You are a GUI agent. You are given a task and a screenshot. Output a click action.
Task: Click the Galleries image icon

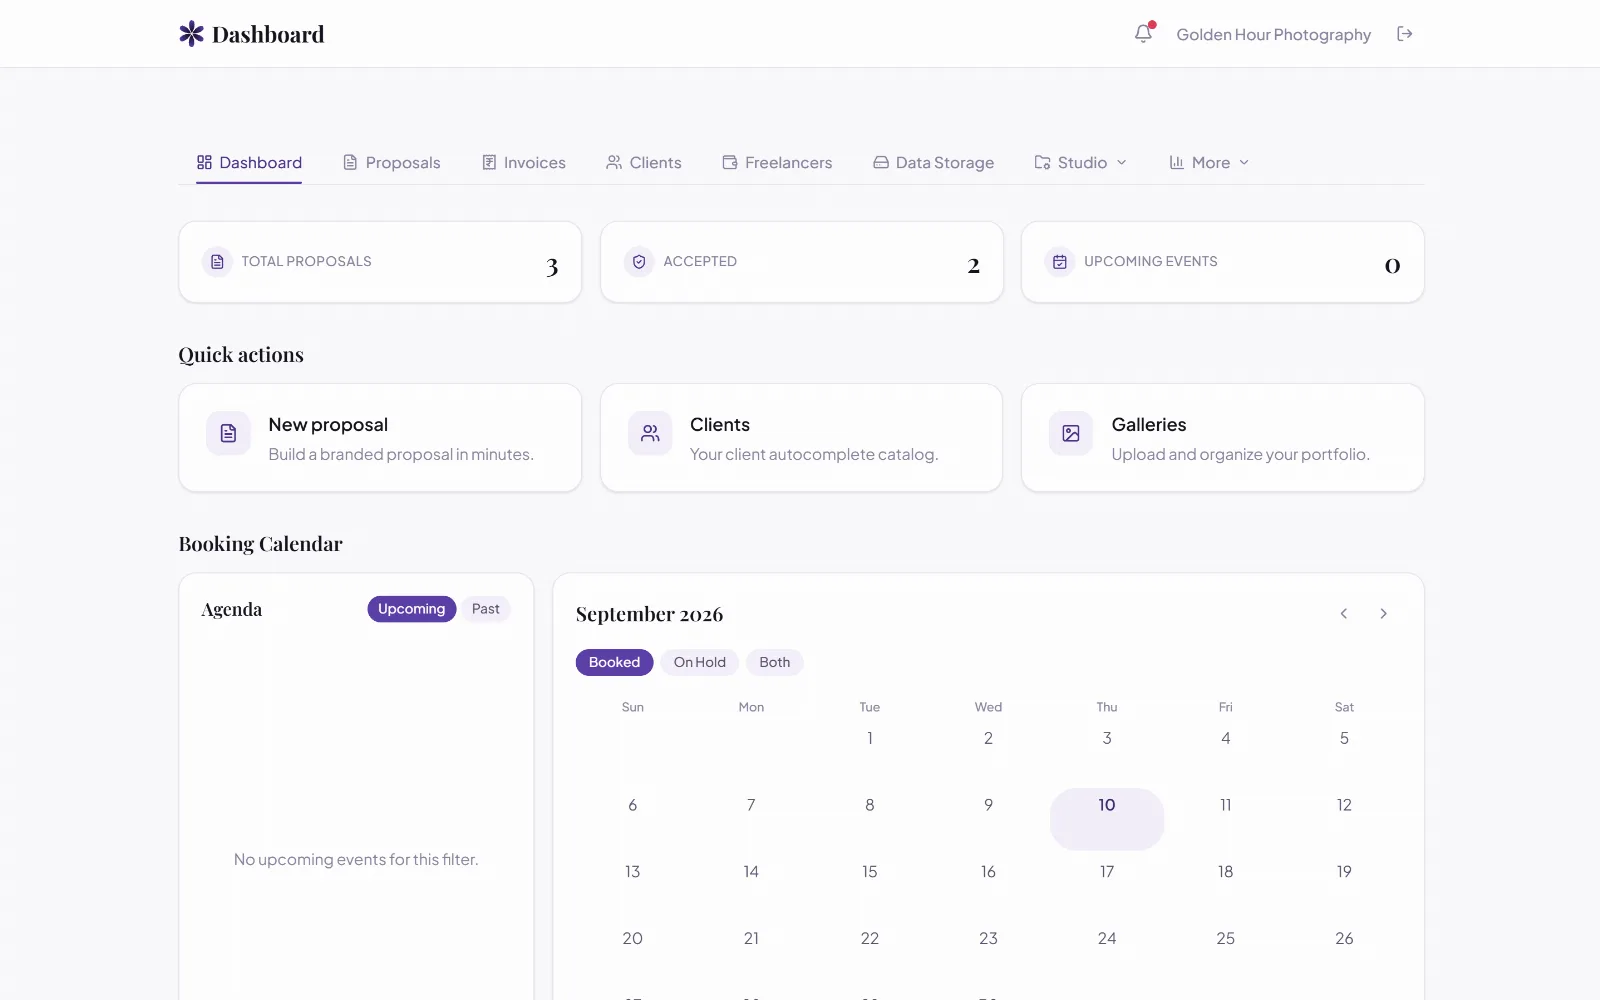point(1071,433)
